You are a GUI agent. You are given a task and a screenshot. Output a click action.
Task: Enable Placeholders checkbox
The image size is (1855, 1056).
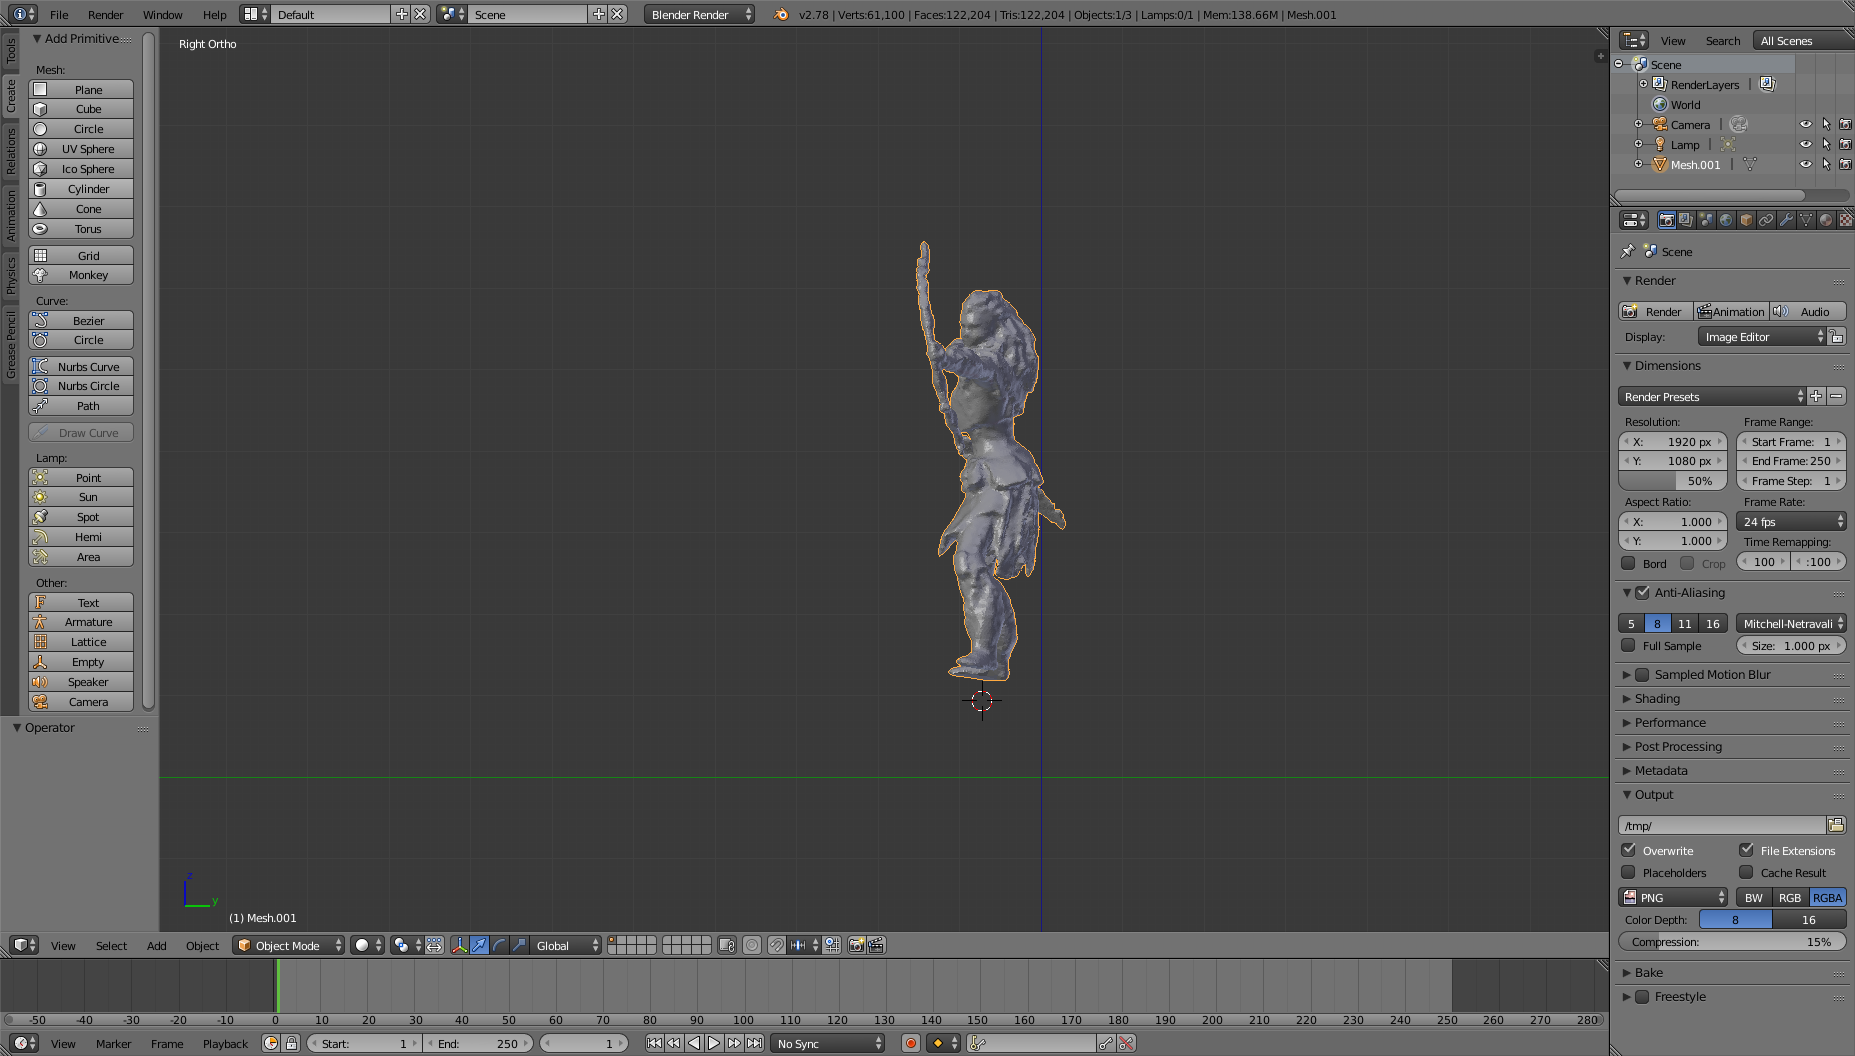pos(1628,872)
